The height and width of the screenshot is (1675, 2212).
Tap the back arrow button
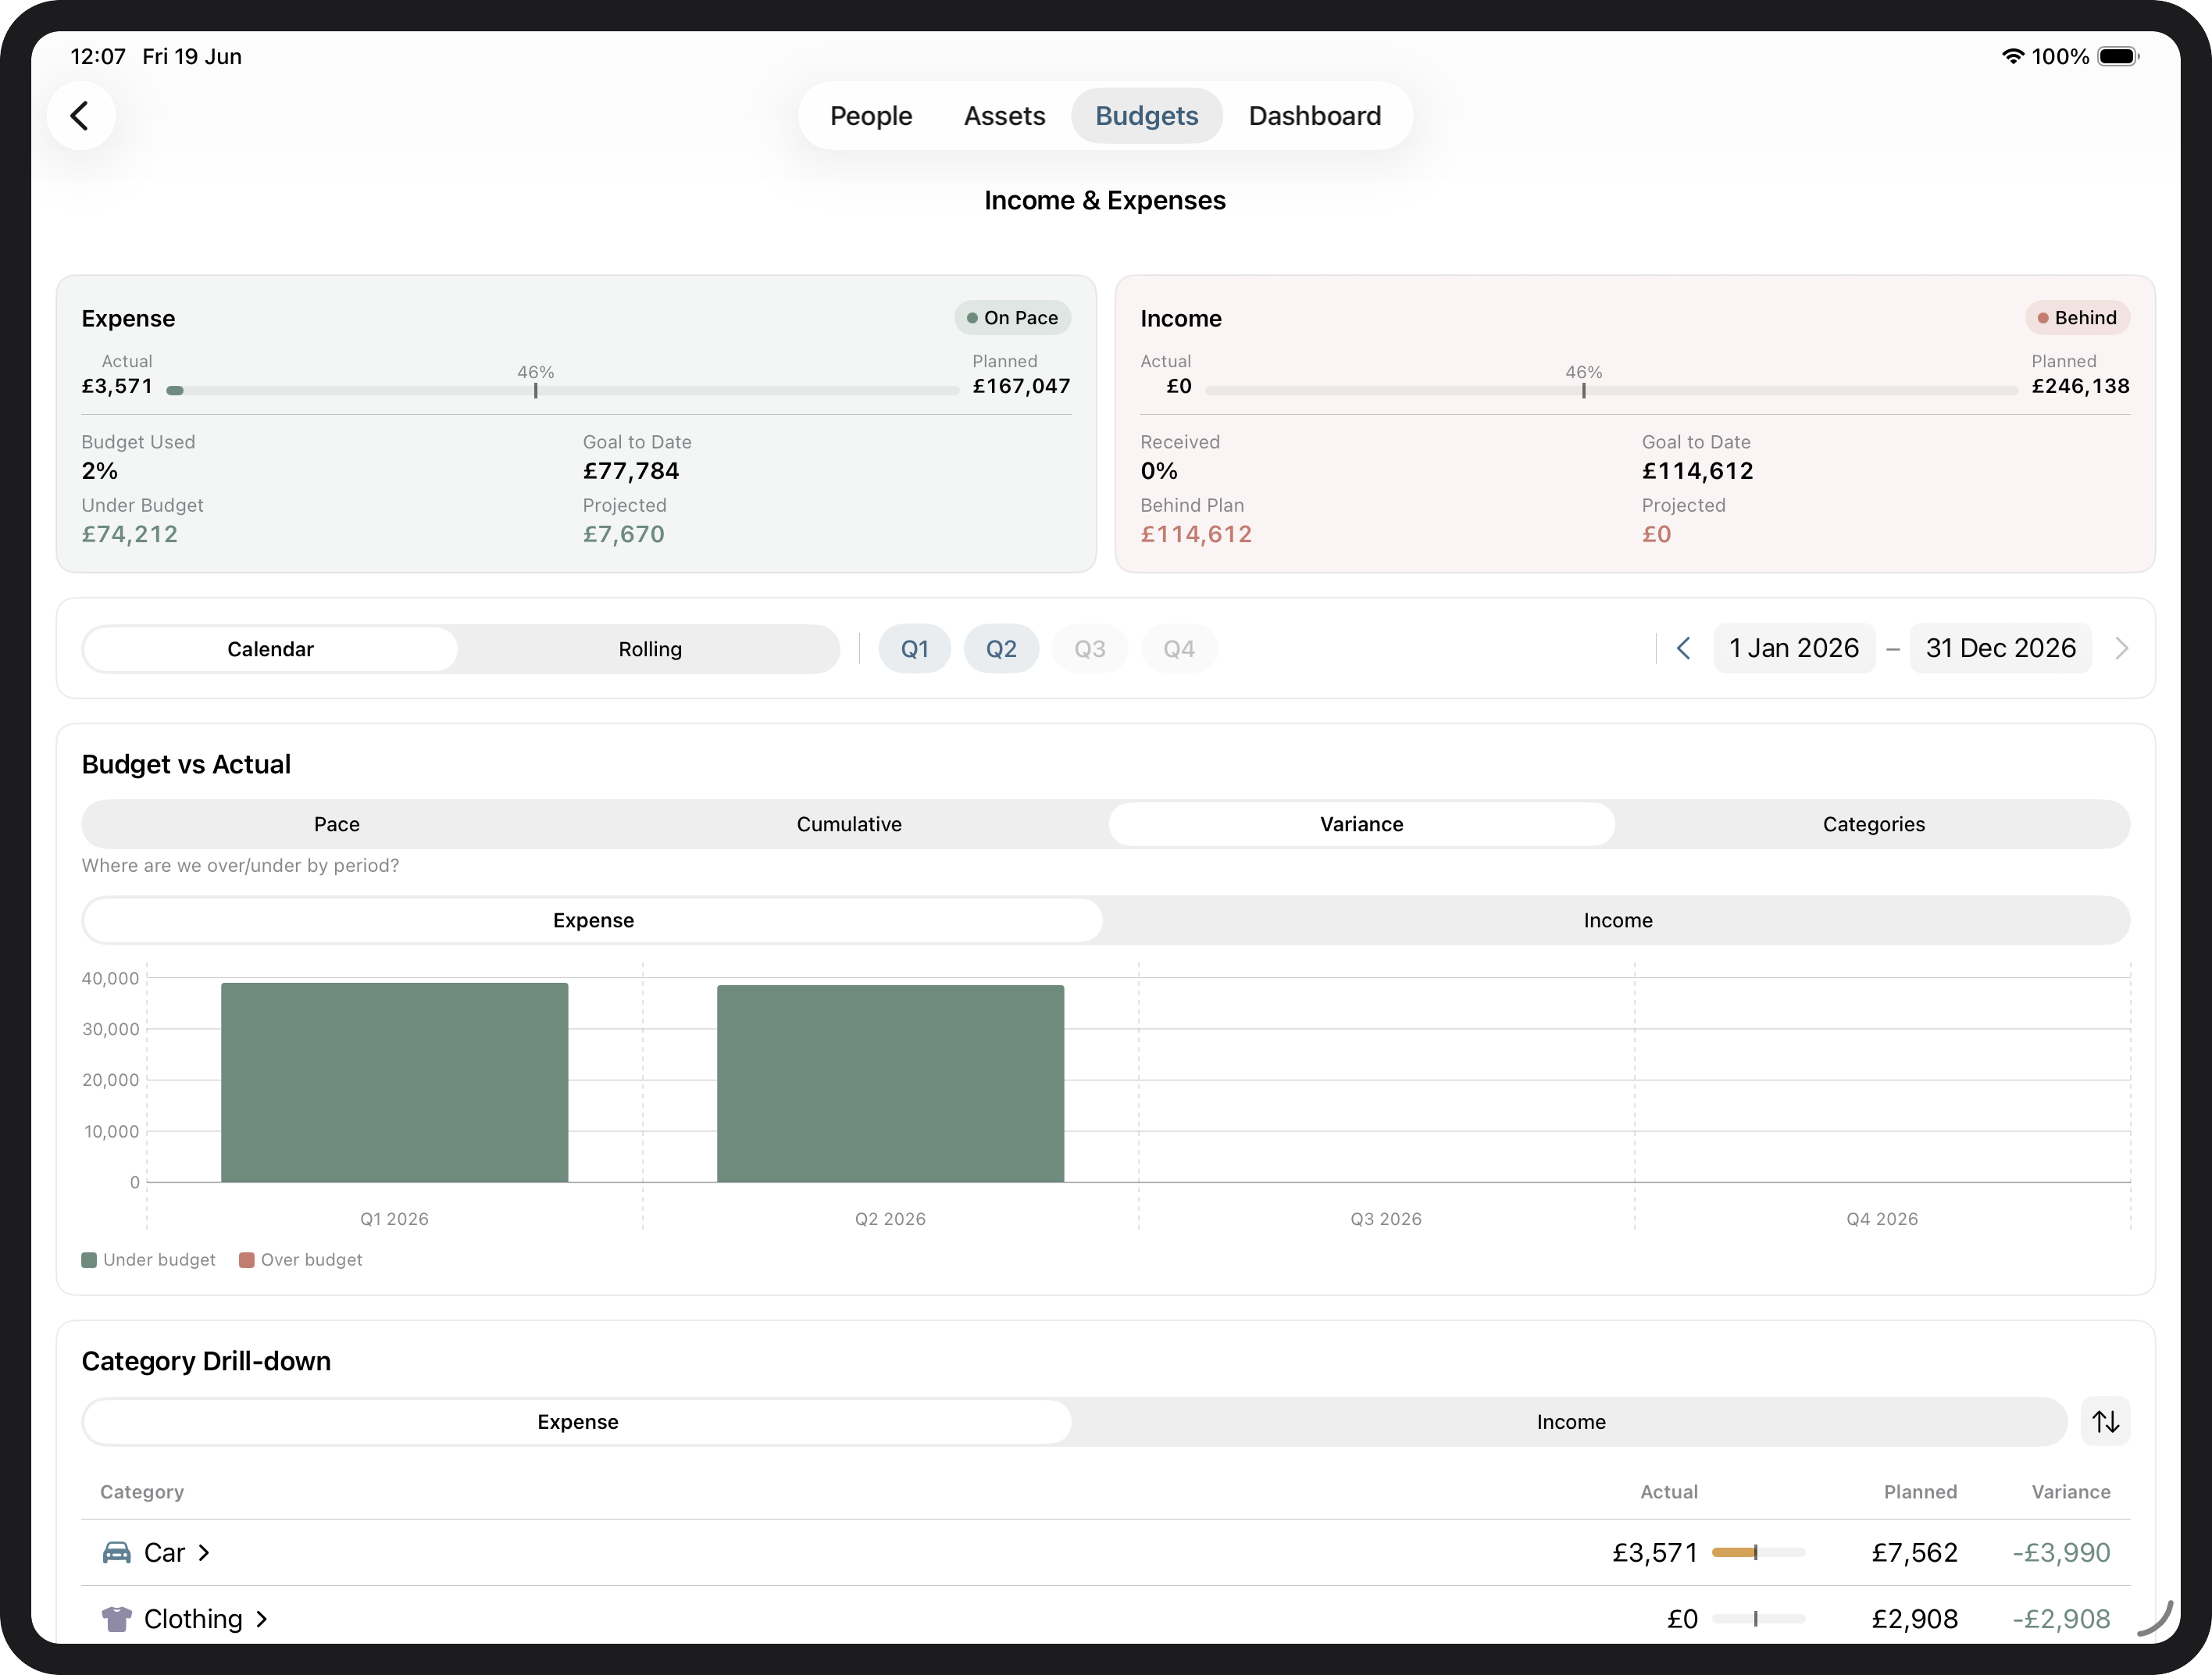(x=81, y=116)
